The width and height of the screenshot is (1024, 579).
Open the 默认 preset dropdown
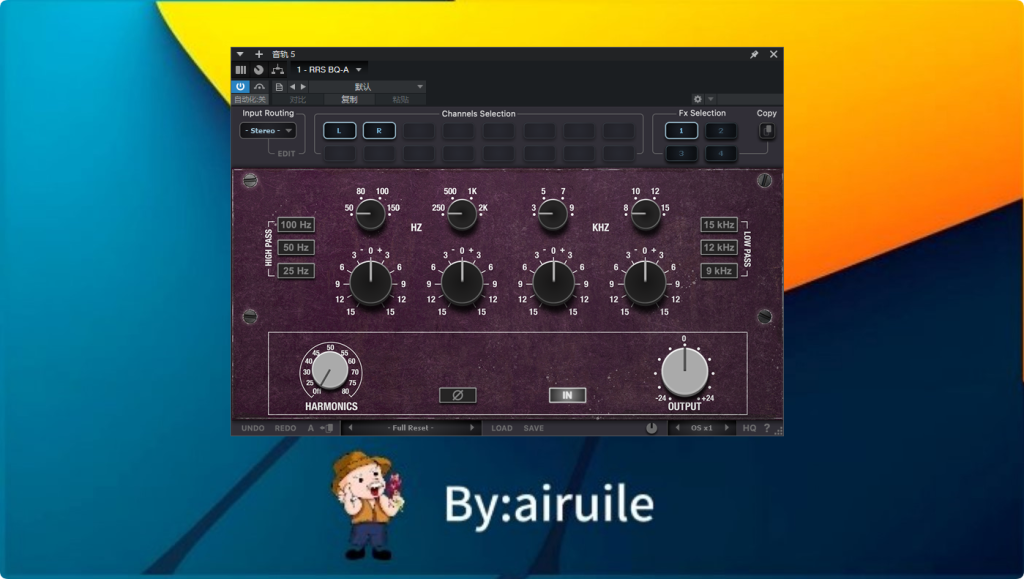click(368, 87)
